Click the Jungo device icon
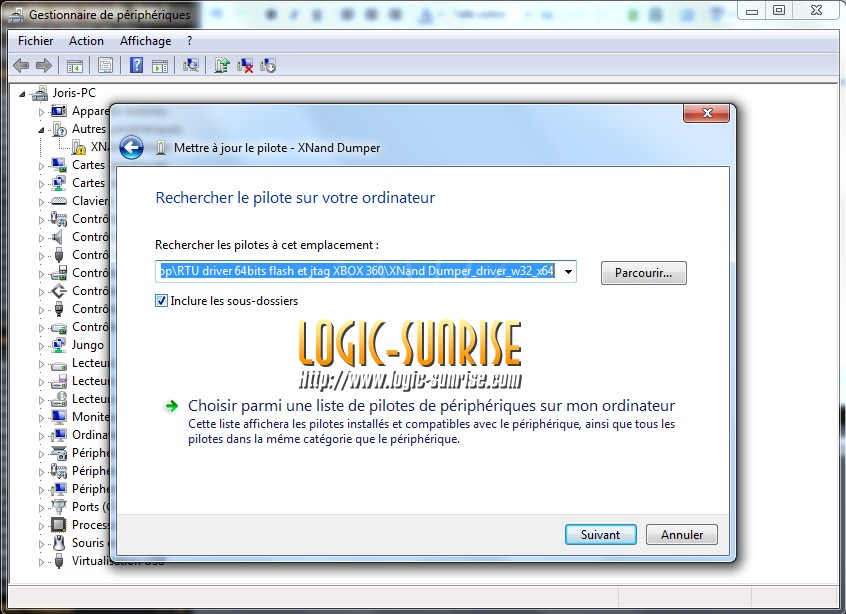Viewport: 846px width, 614px height. (58, 345)
